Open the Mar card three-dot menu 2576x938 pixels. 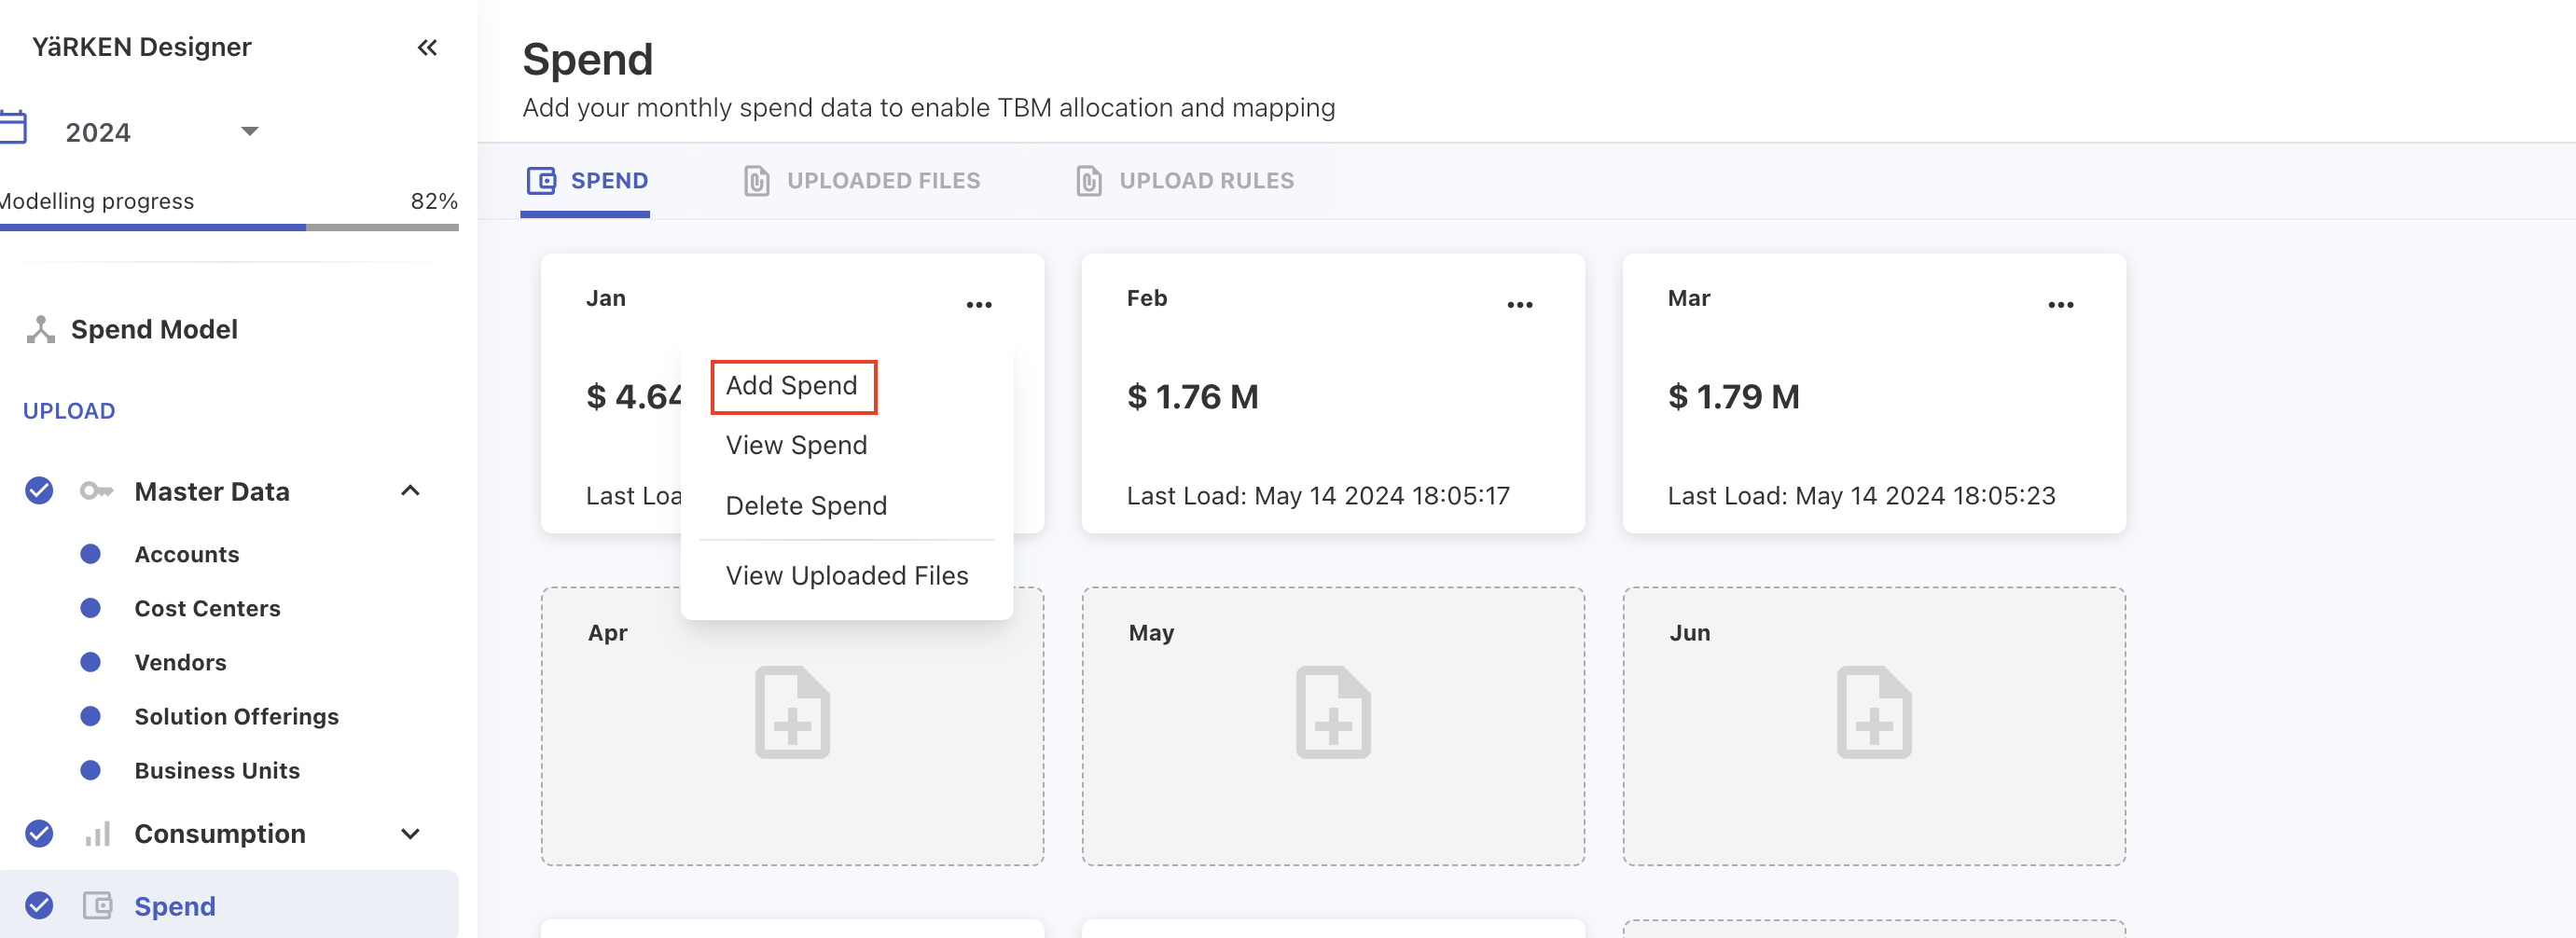pyautogui.click(x=2060, y=305)
